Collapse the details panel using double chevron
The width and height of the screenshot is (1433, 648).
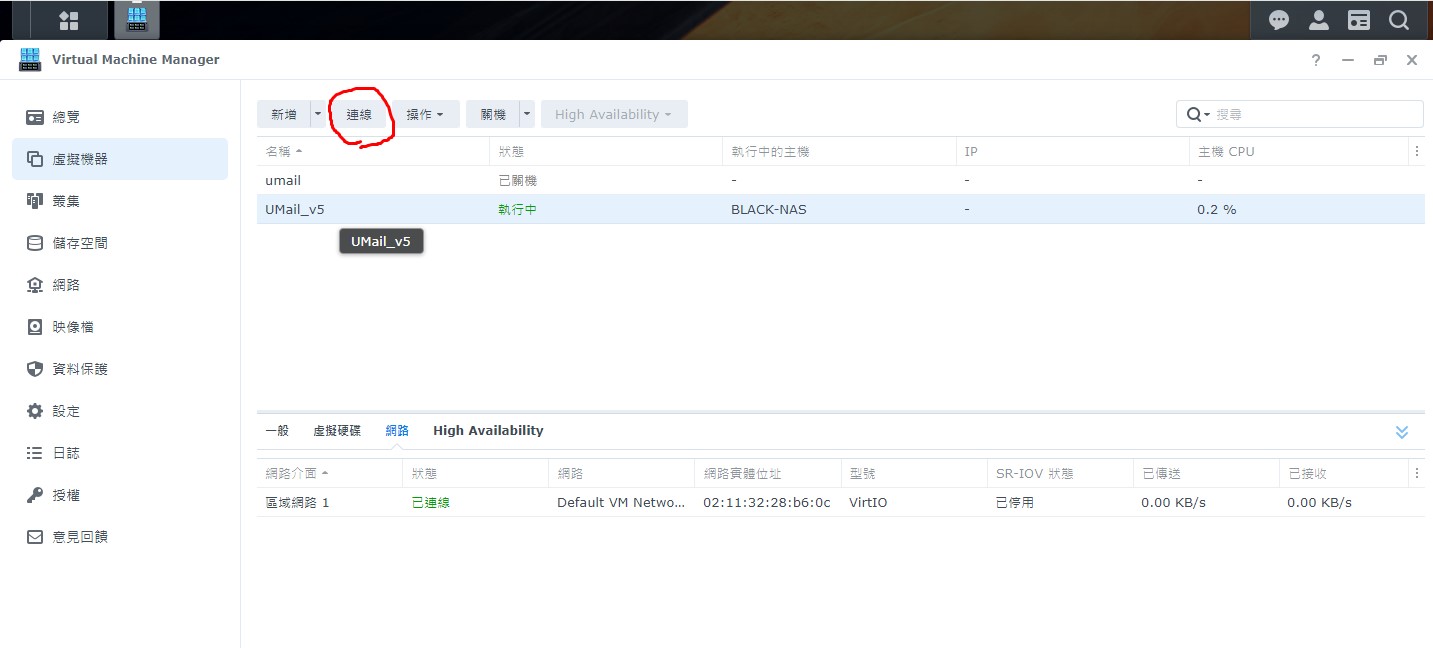tap(1401, 432)
